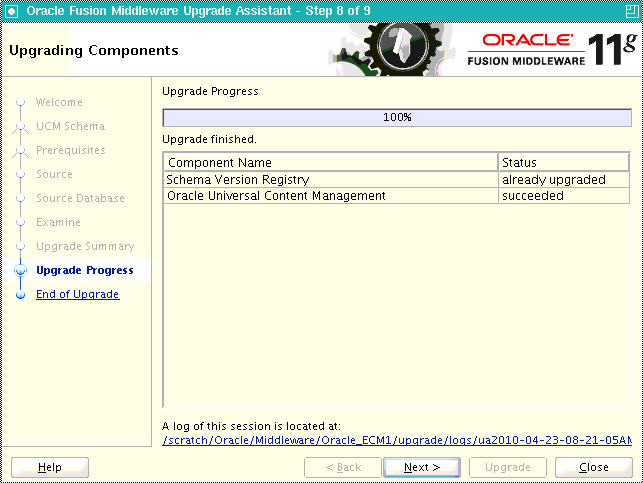Select the Schema Version Registry row
Viewport: 643px width, 483px height.
tap(396, 180)
